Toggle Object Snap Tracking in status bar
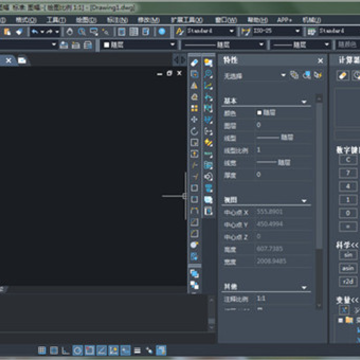Screen dimensions: 360x360 (x=101, y=350)
